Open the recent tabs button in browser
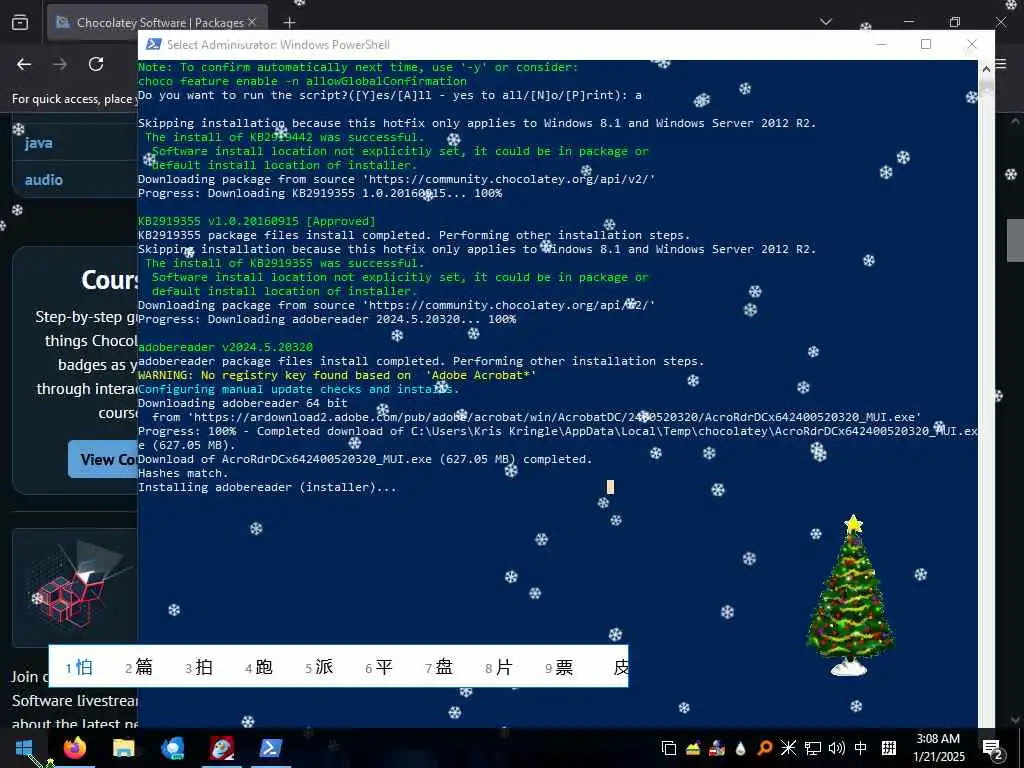 coord(20,23)
